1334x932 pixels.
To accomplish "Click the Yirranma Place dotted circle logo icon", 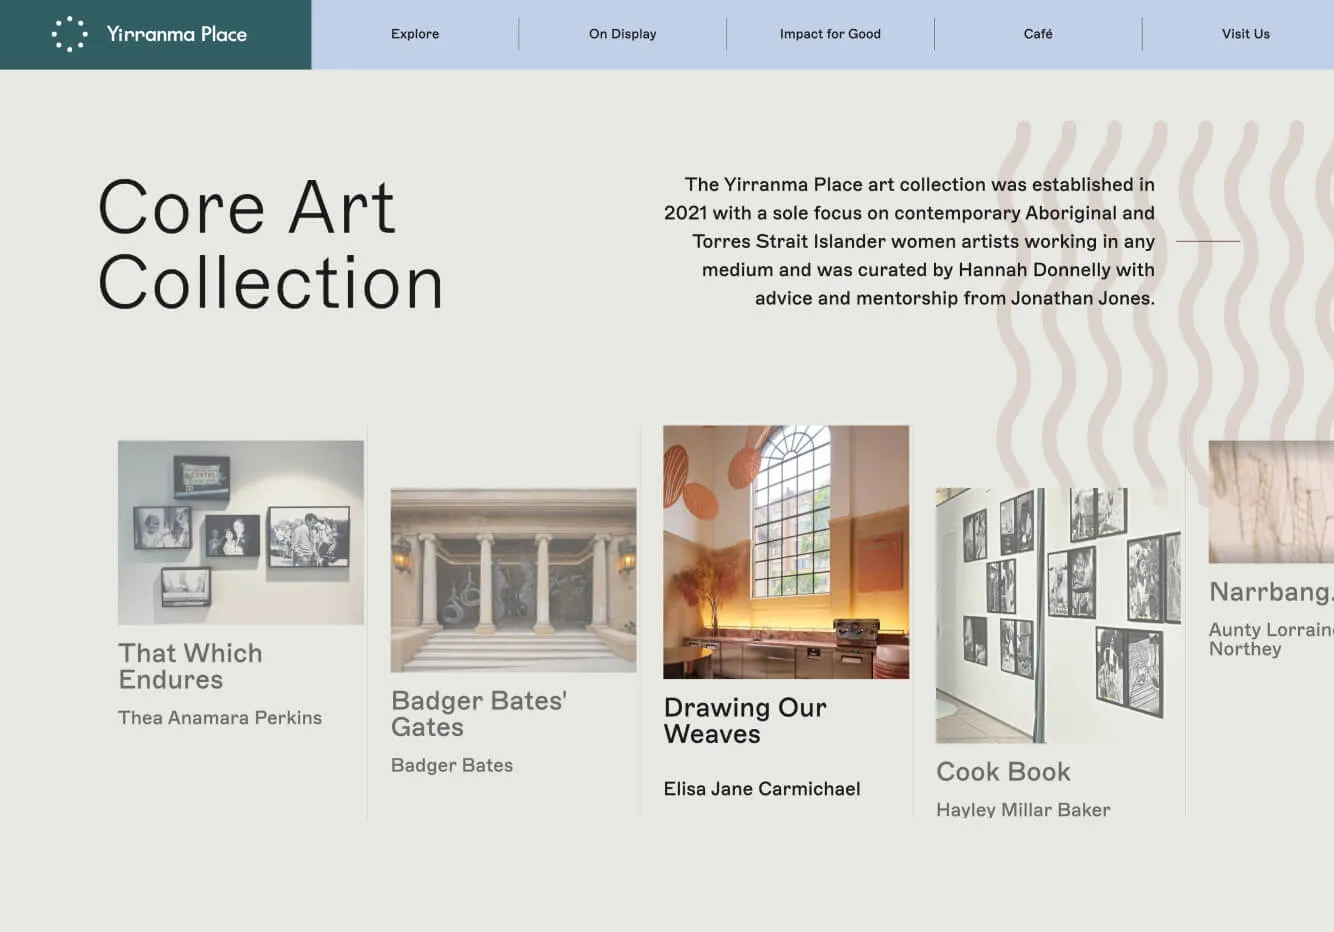I will [70, 34].
